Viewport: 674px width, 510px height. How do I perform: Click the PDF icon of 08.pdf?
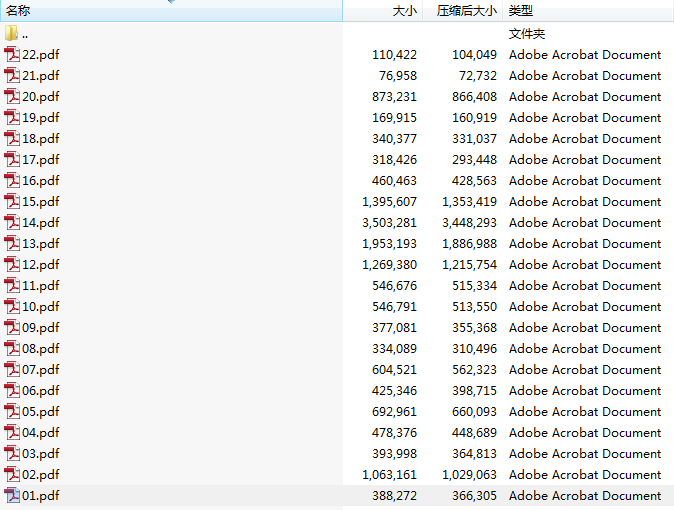[x=12, y=348]
